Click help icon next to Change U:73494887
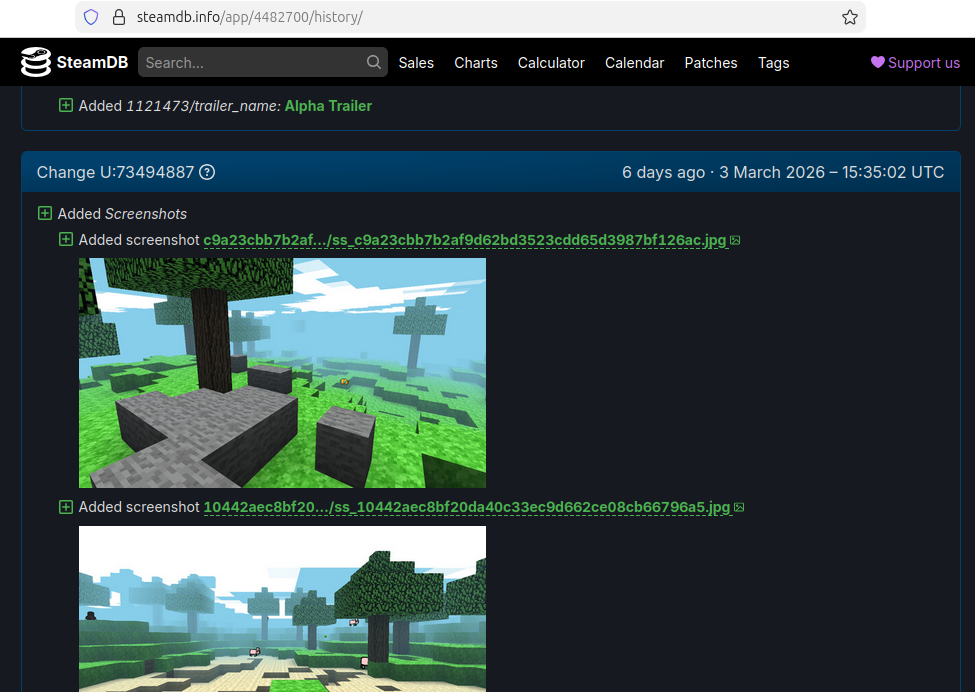 click(x=207, y=172)
